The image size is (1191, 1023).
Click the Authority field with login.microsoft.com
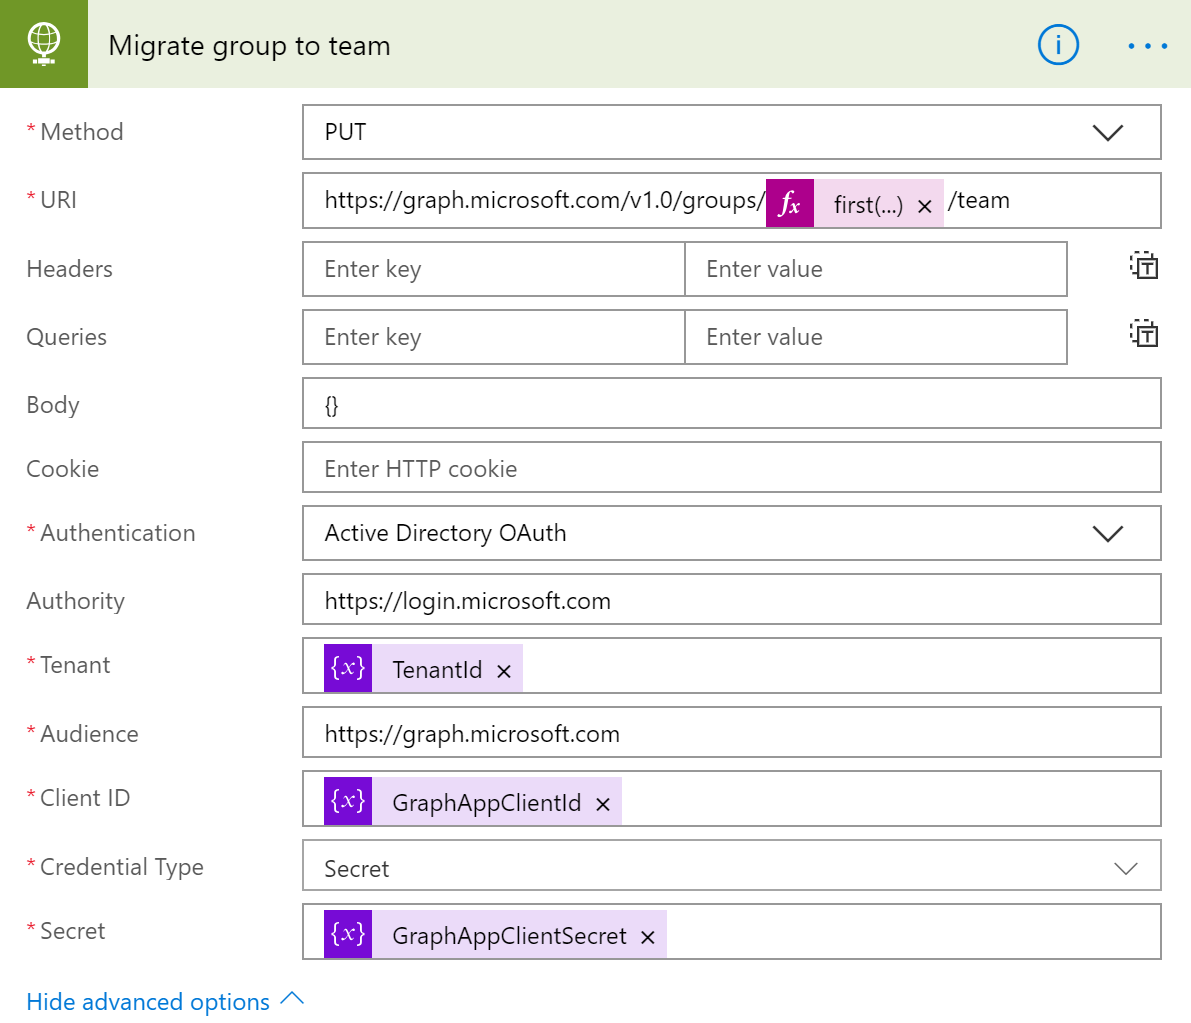[732, 600]
